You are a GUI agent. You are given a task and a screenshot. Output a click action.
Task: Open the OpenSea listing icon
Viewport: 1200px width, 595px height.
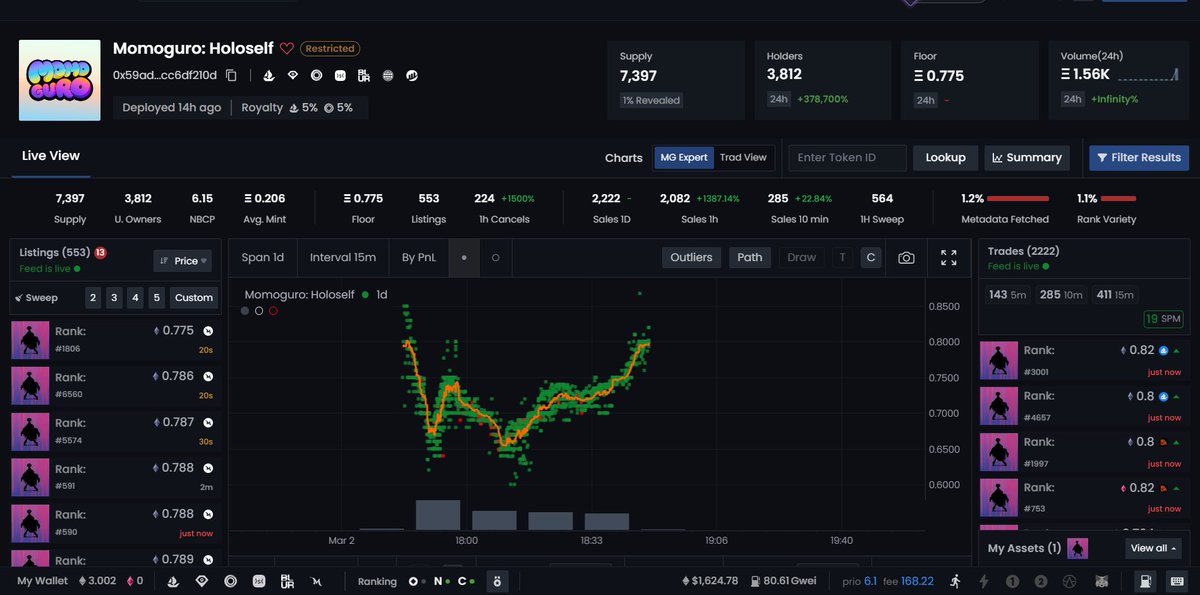[268, 75]
